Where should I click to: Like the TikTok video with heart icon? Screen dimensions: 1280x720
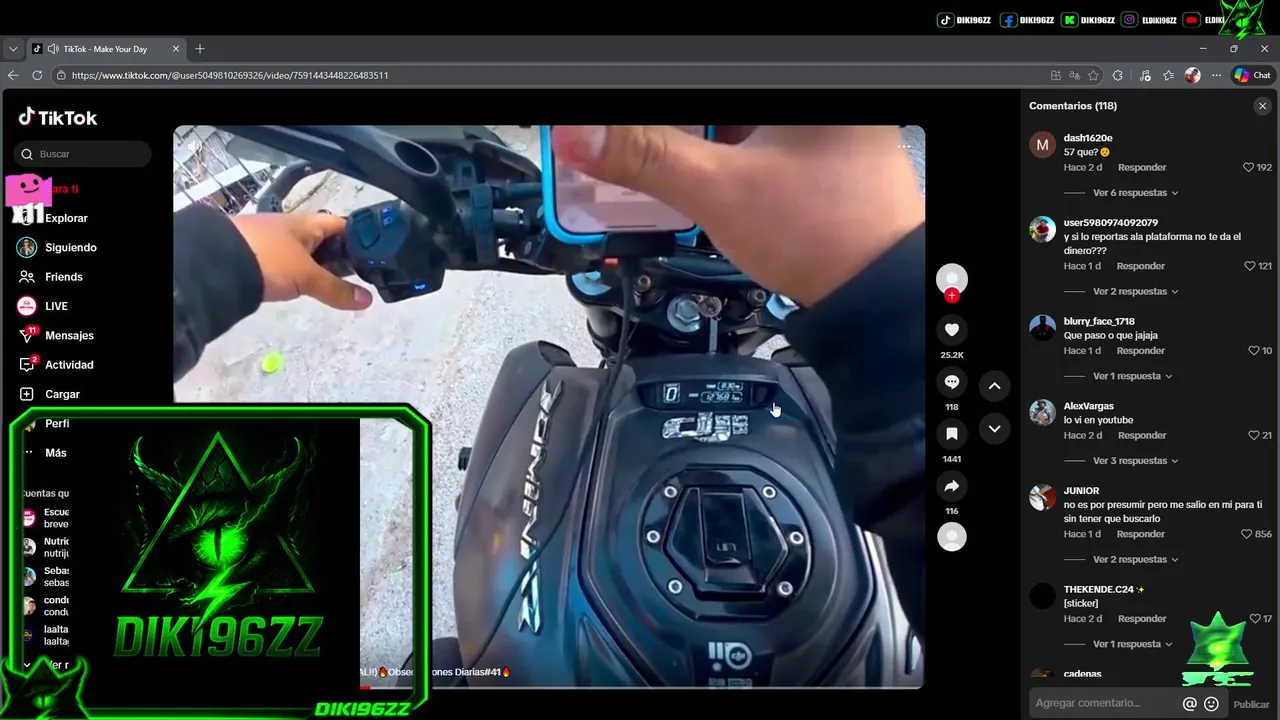[x=952, y=330]
